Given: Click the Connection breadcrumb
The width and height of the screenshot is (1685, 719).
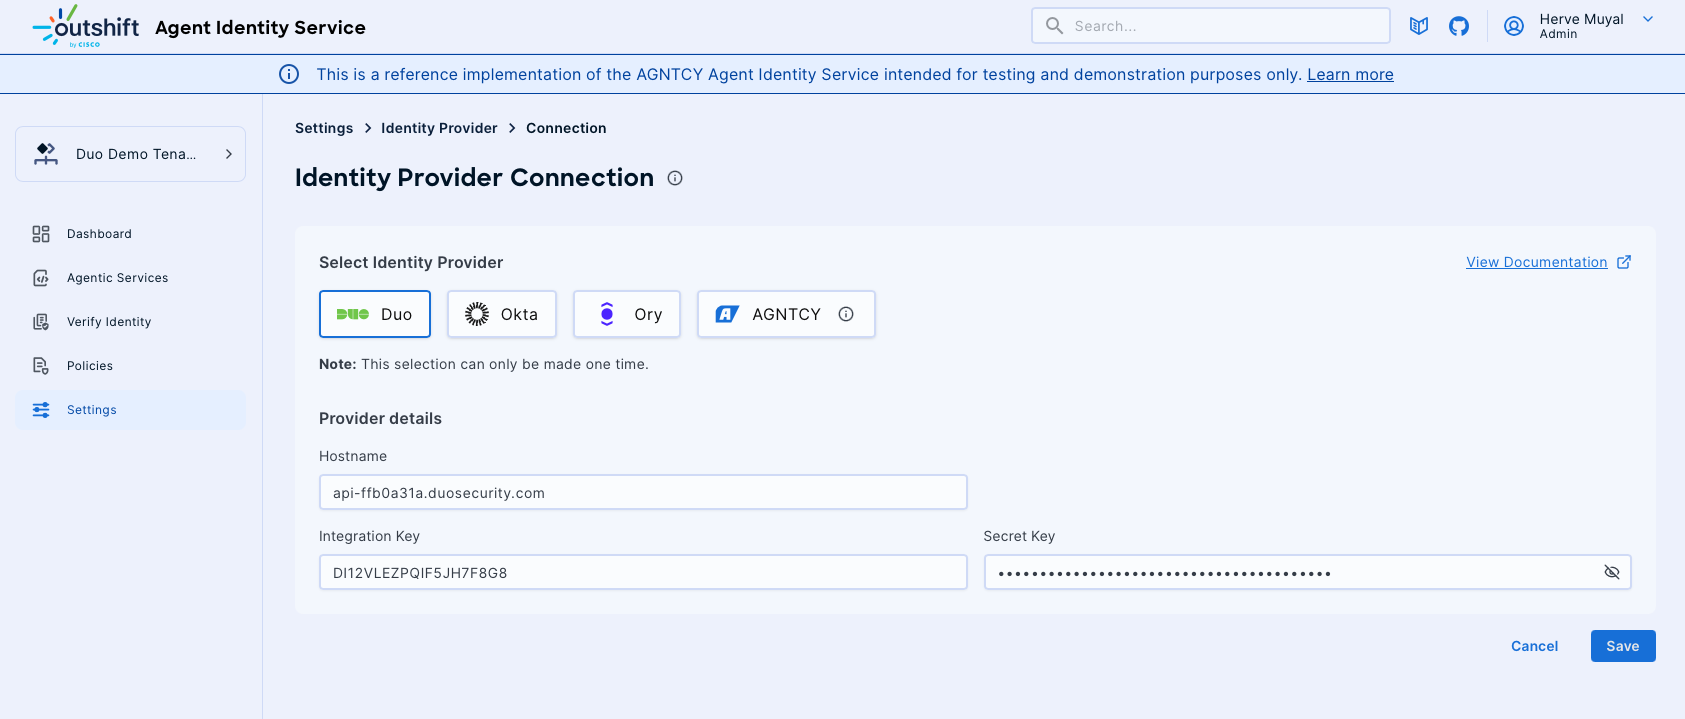Looking at the screenshot, I should pos(566,128).
